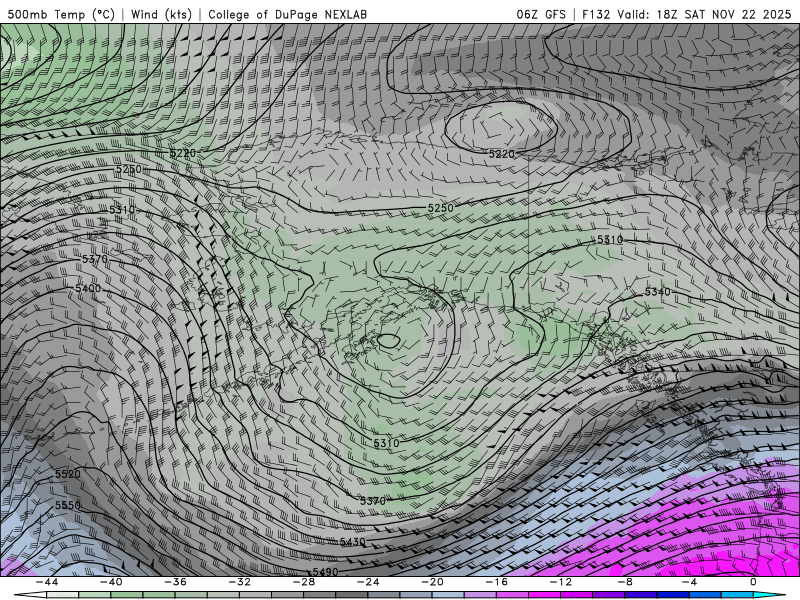Screen dimensions: 800x600
Task: Click the bright magenta swatch under -12
Action: click(545, 595)
